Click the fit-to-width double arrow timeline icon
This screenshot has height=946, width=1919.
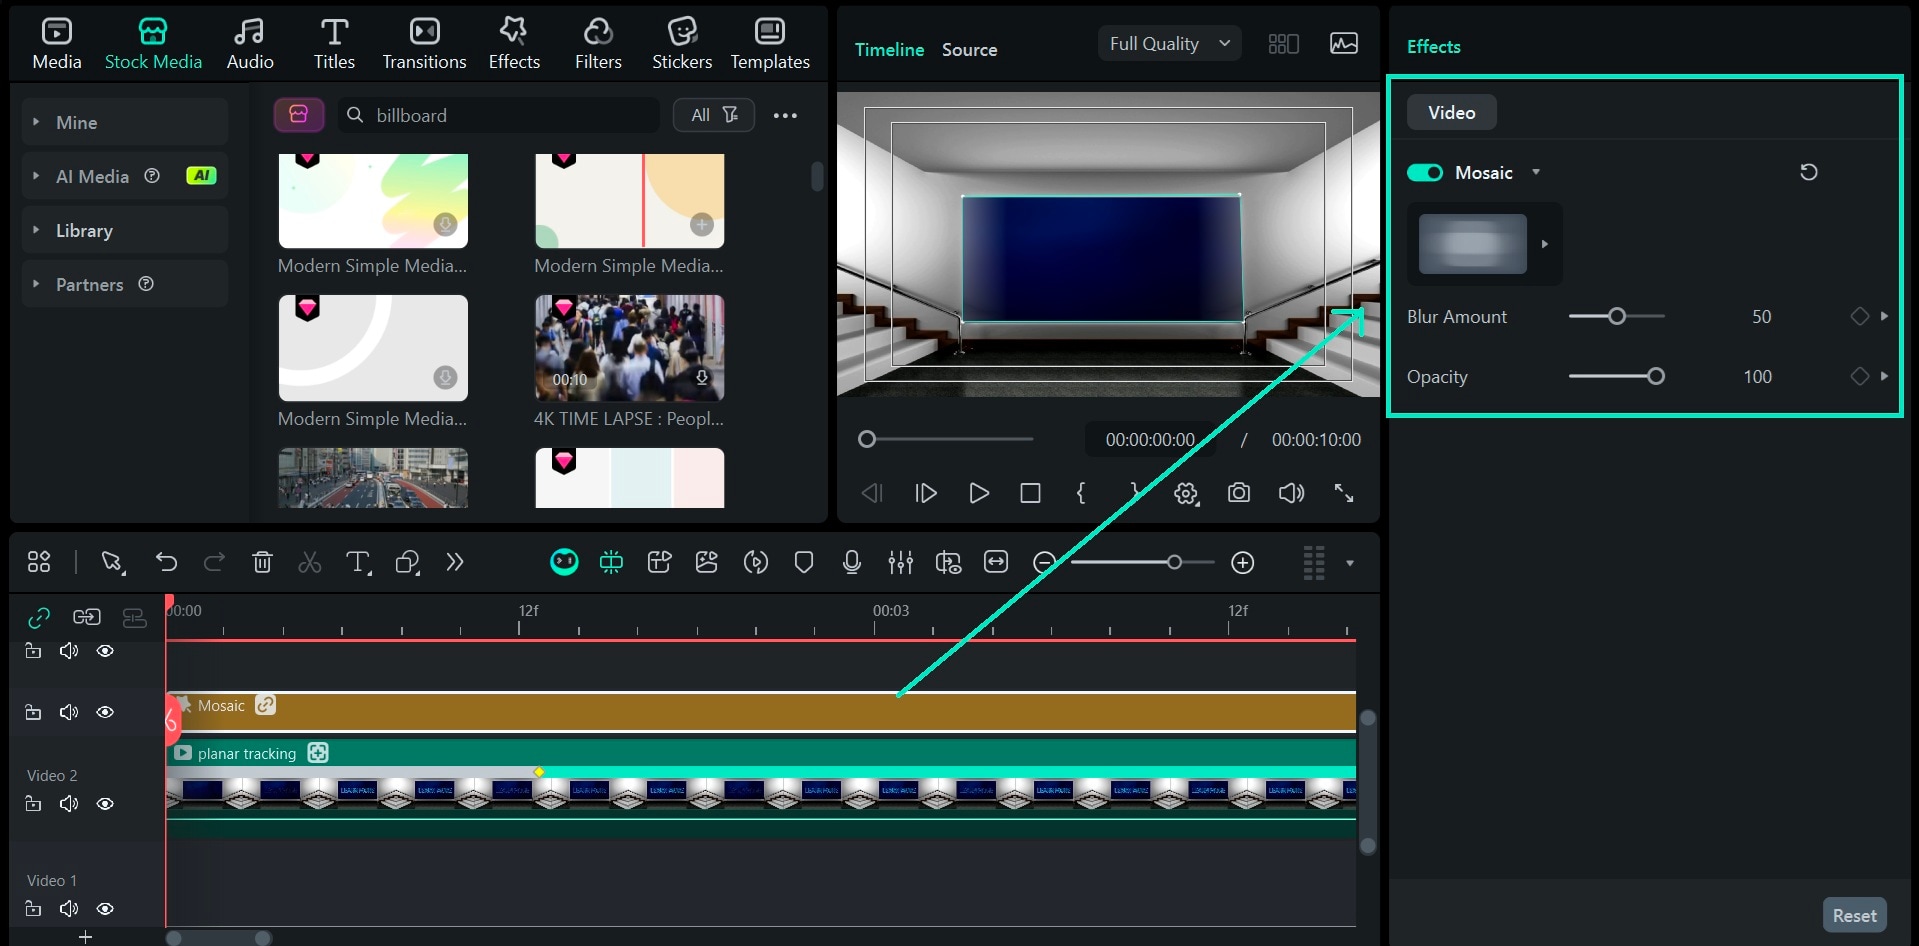(996, 562)
